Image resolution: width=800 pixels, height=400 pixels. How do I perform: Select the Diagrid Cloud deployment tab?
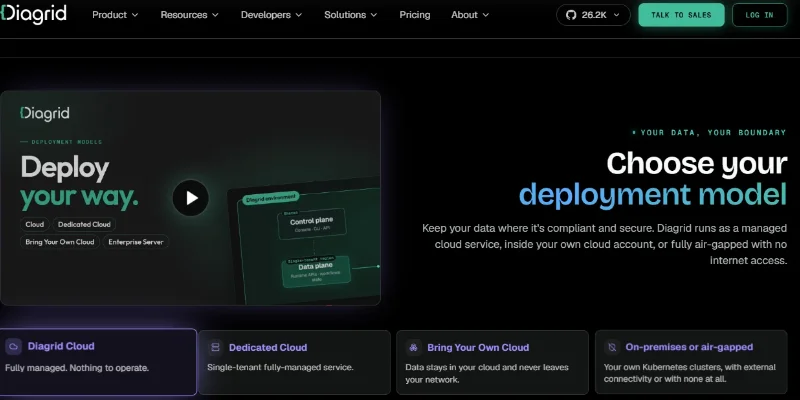98,362
